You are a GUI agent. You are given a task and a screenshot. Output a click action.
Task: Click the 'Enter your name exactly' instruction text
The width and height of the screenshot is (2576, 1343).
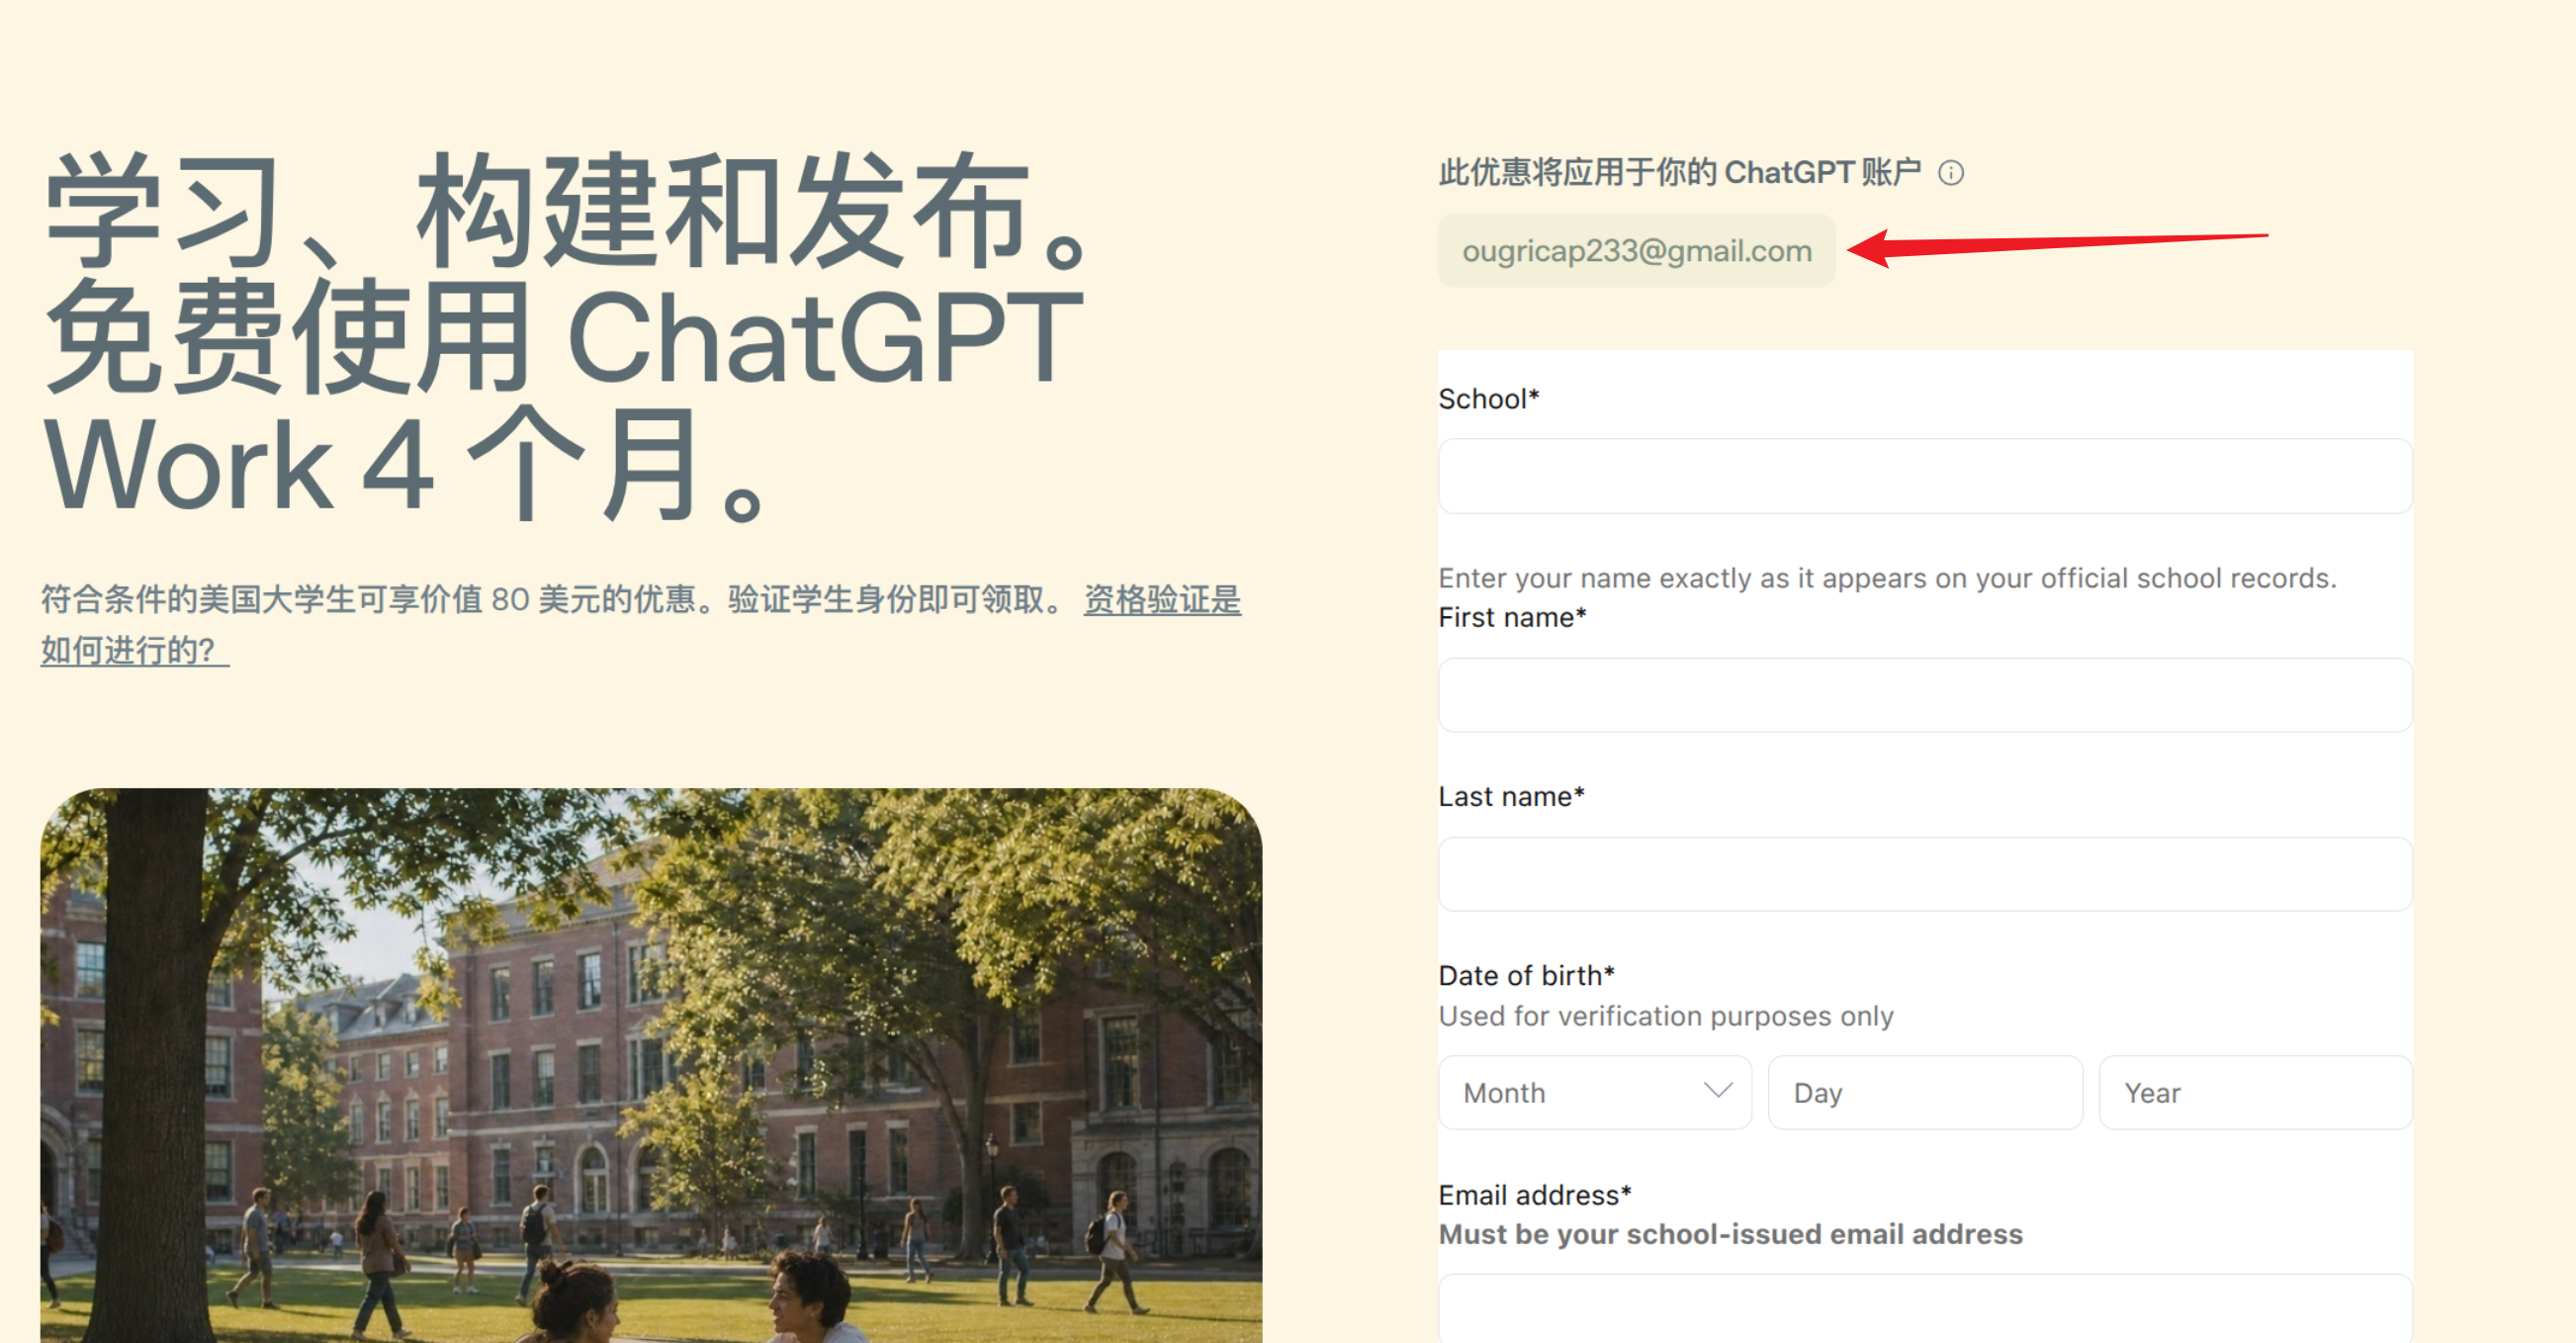point(1887,578)
